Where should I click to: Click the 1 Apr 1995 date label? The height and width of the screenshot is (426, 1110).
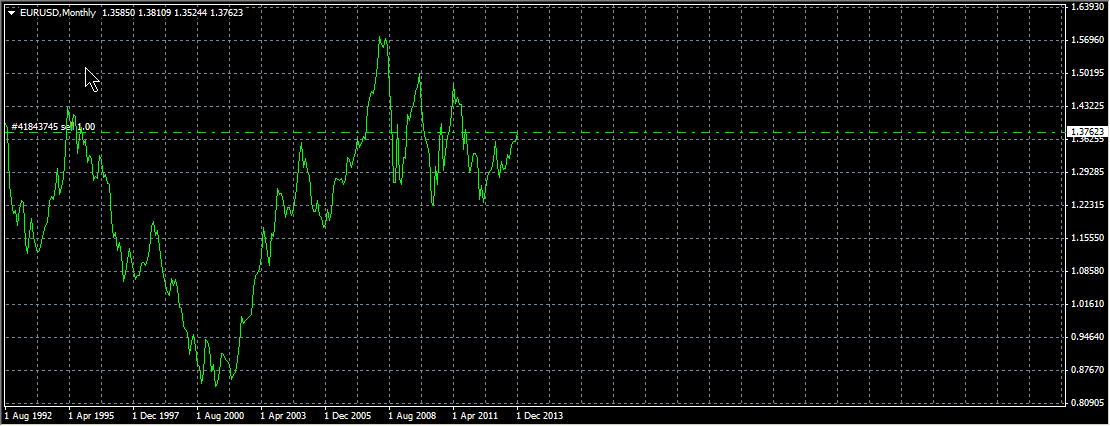tap(93, 414)
